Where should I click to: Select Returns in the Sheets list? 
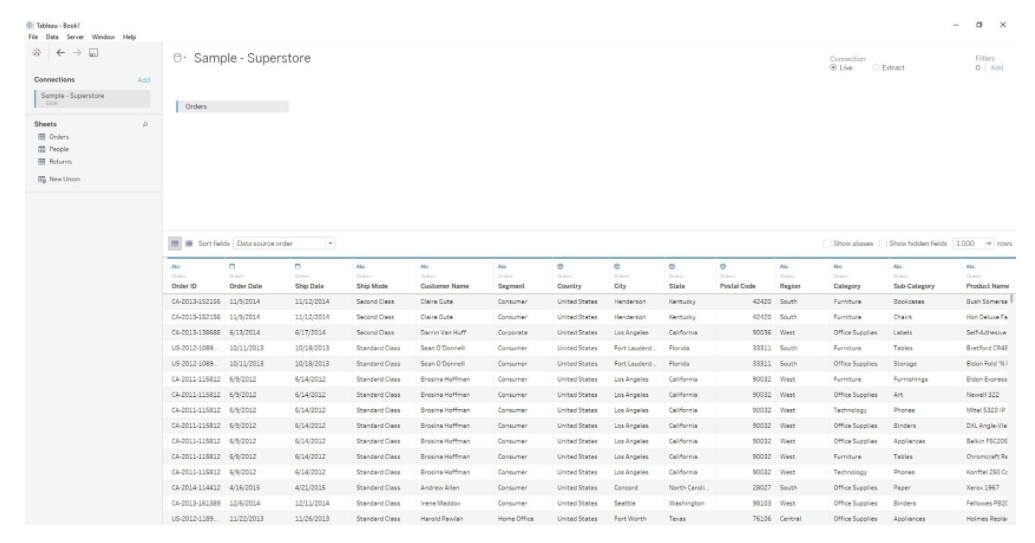(61, 162)
